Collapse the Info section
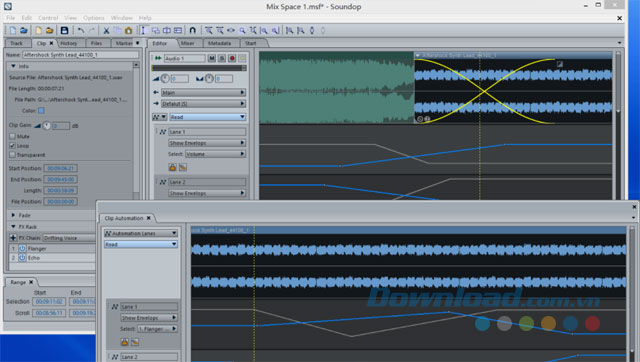This screenshot has width=640, height=362. pyautogui.click(x=13, y=66)
